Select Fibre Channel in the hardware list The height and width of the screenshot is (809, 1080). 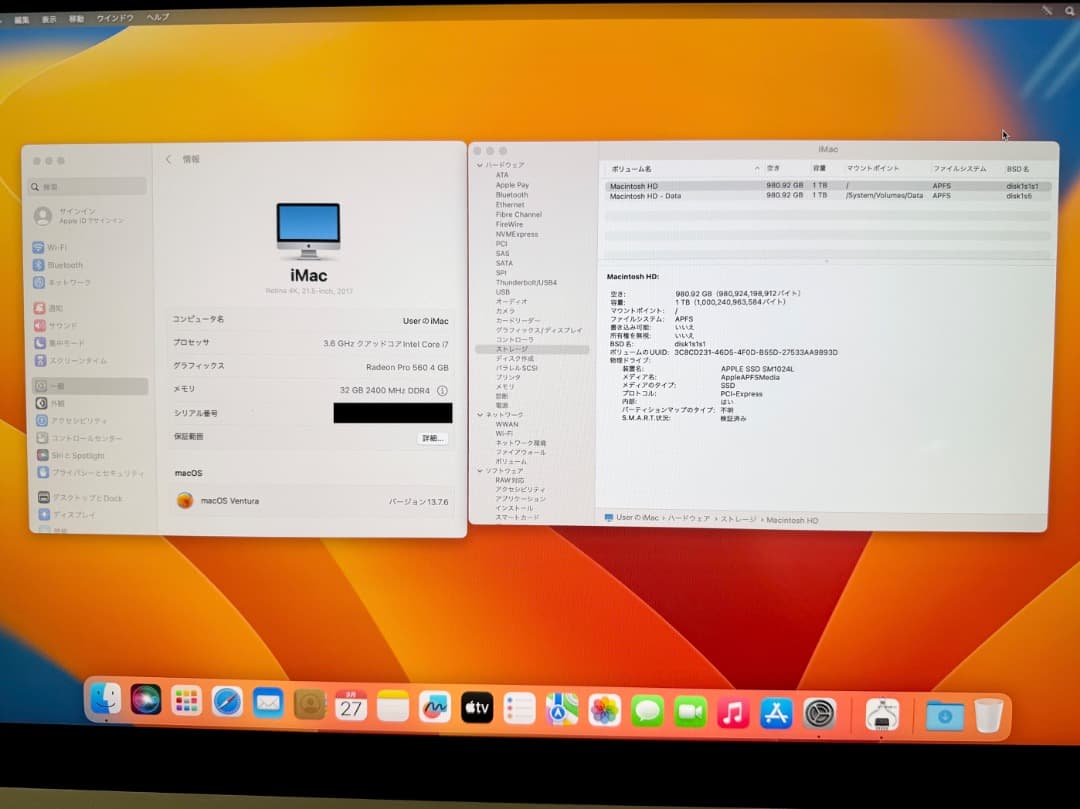pos(519,215)
